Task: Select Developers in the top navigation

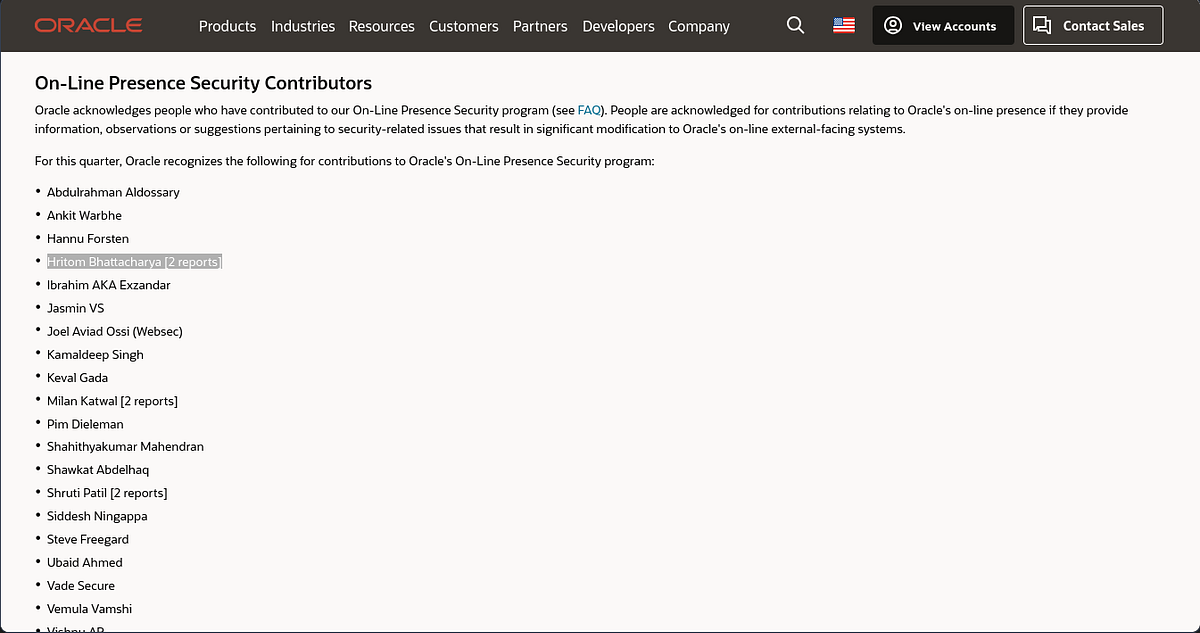Action: tap(618, 26)
